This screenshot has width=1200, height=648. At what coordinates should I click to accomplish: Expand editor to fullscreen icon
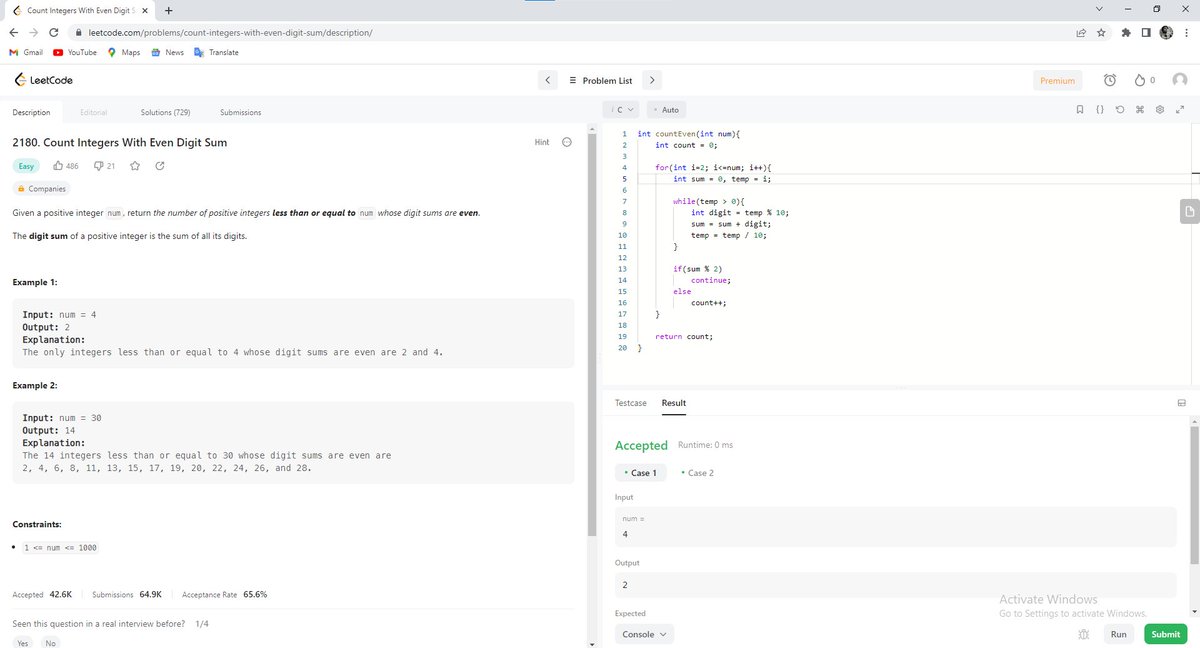1180,109
